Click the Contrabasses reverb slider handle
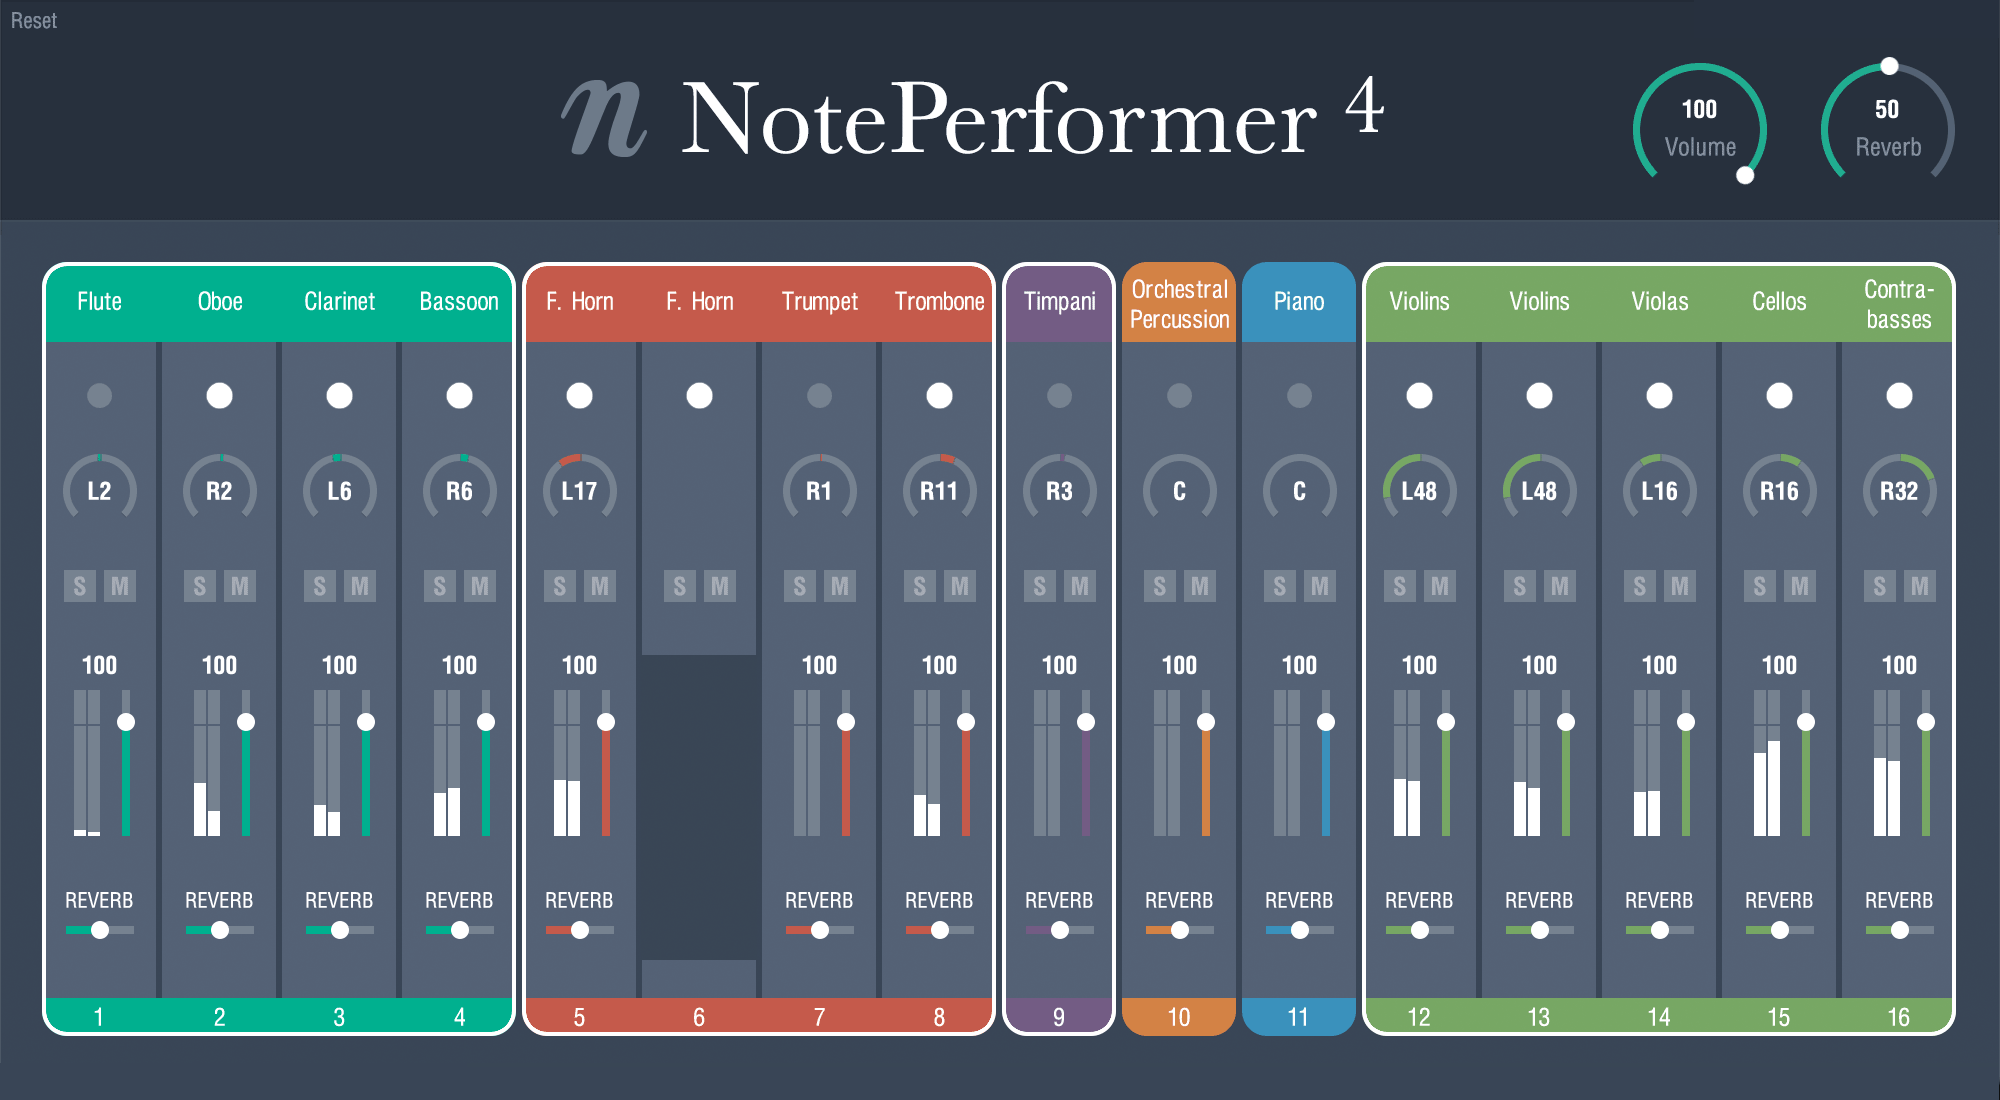 (1900, 930)
